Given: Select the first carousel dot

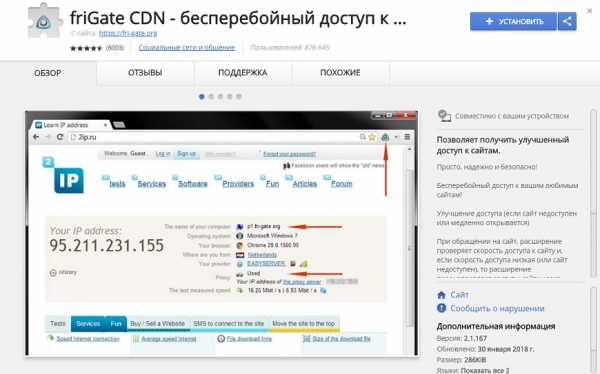Looking at the screenshot, I should 202,96.
